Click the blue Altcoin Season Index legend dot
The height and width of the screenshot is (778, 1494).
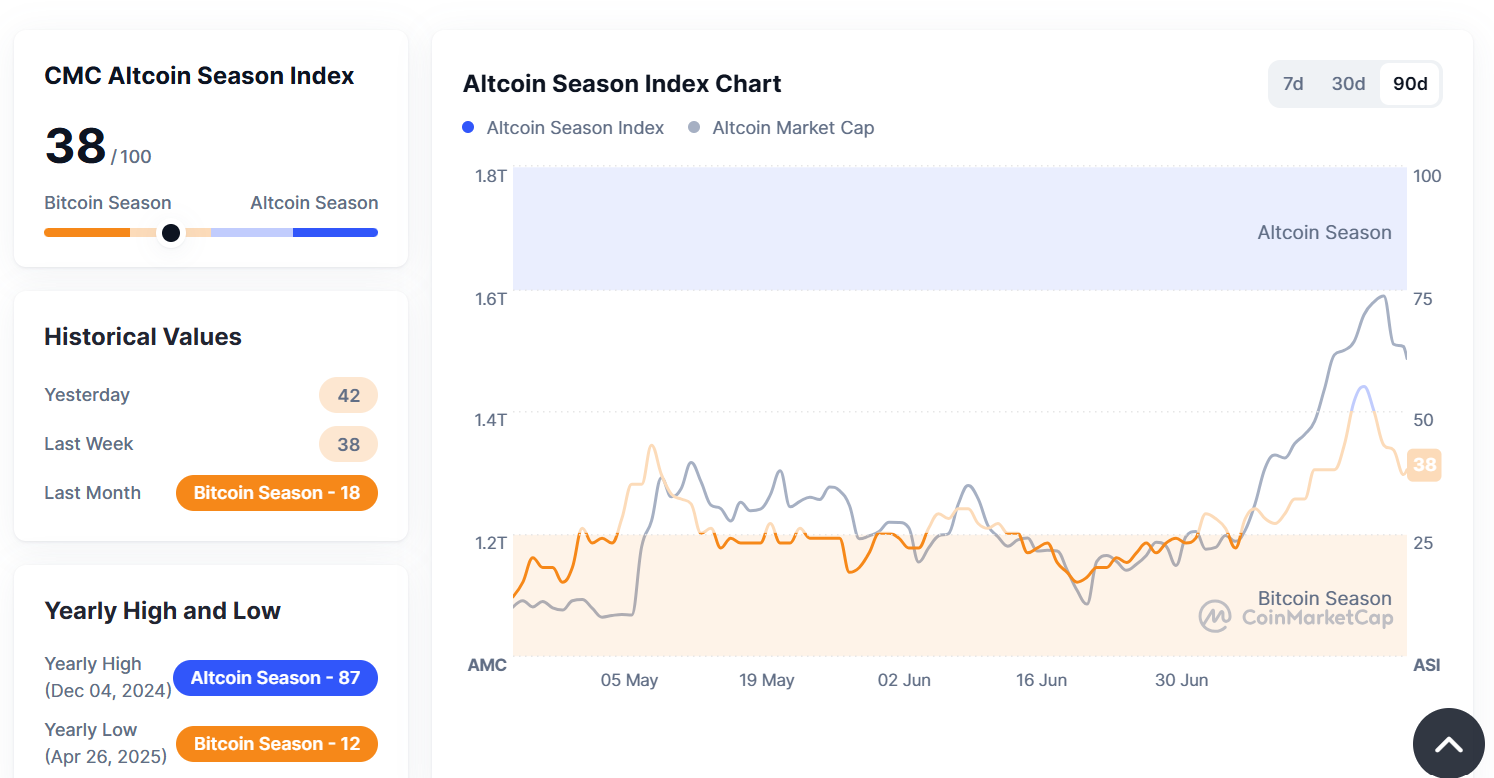point(468,128)
